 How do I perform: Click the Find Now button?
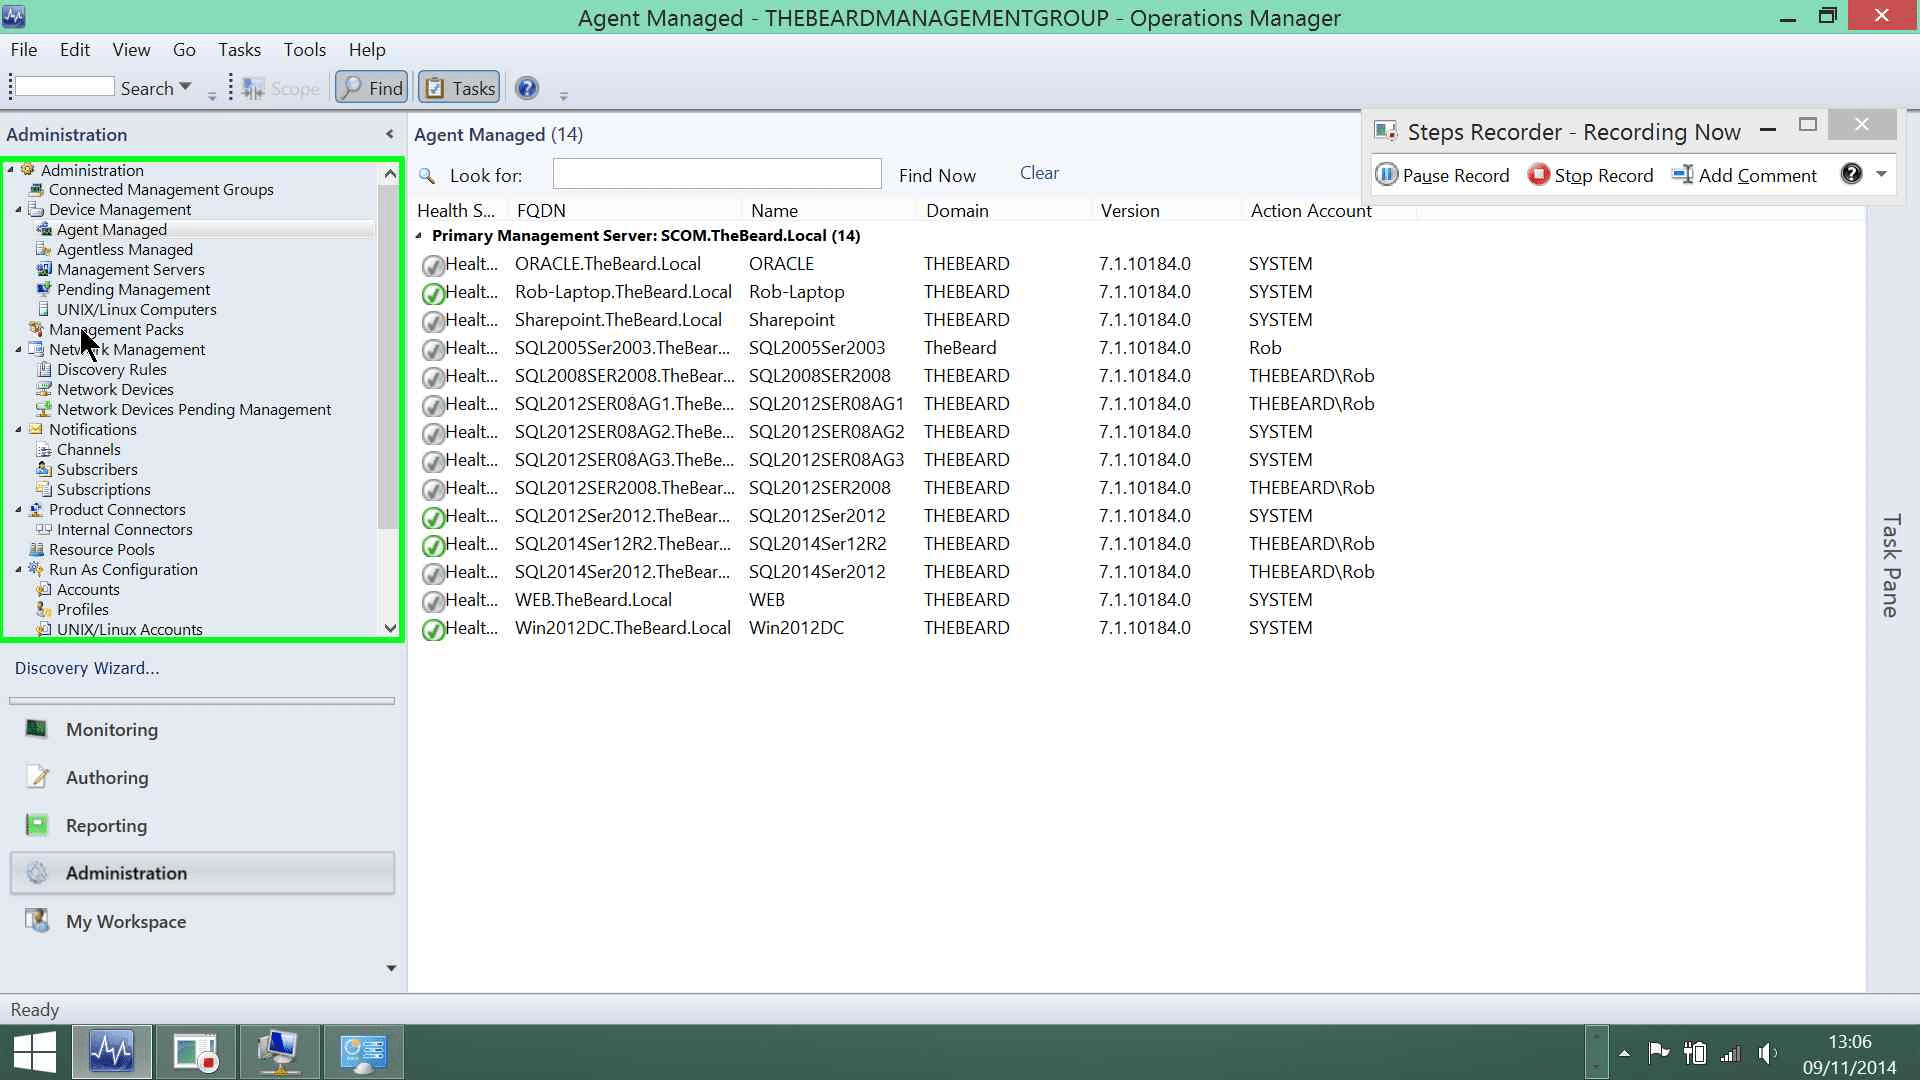[x=937, y=175]
